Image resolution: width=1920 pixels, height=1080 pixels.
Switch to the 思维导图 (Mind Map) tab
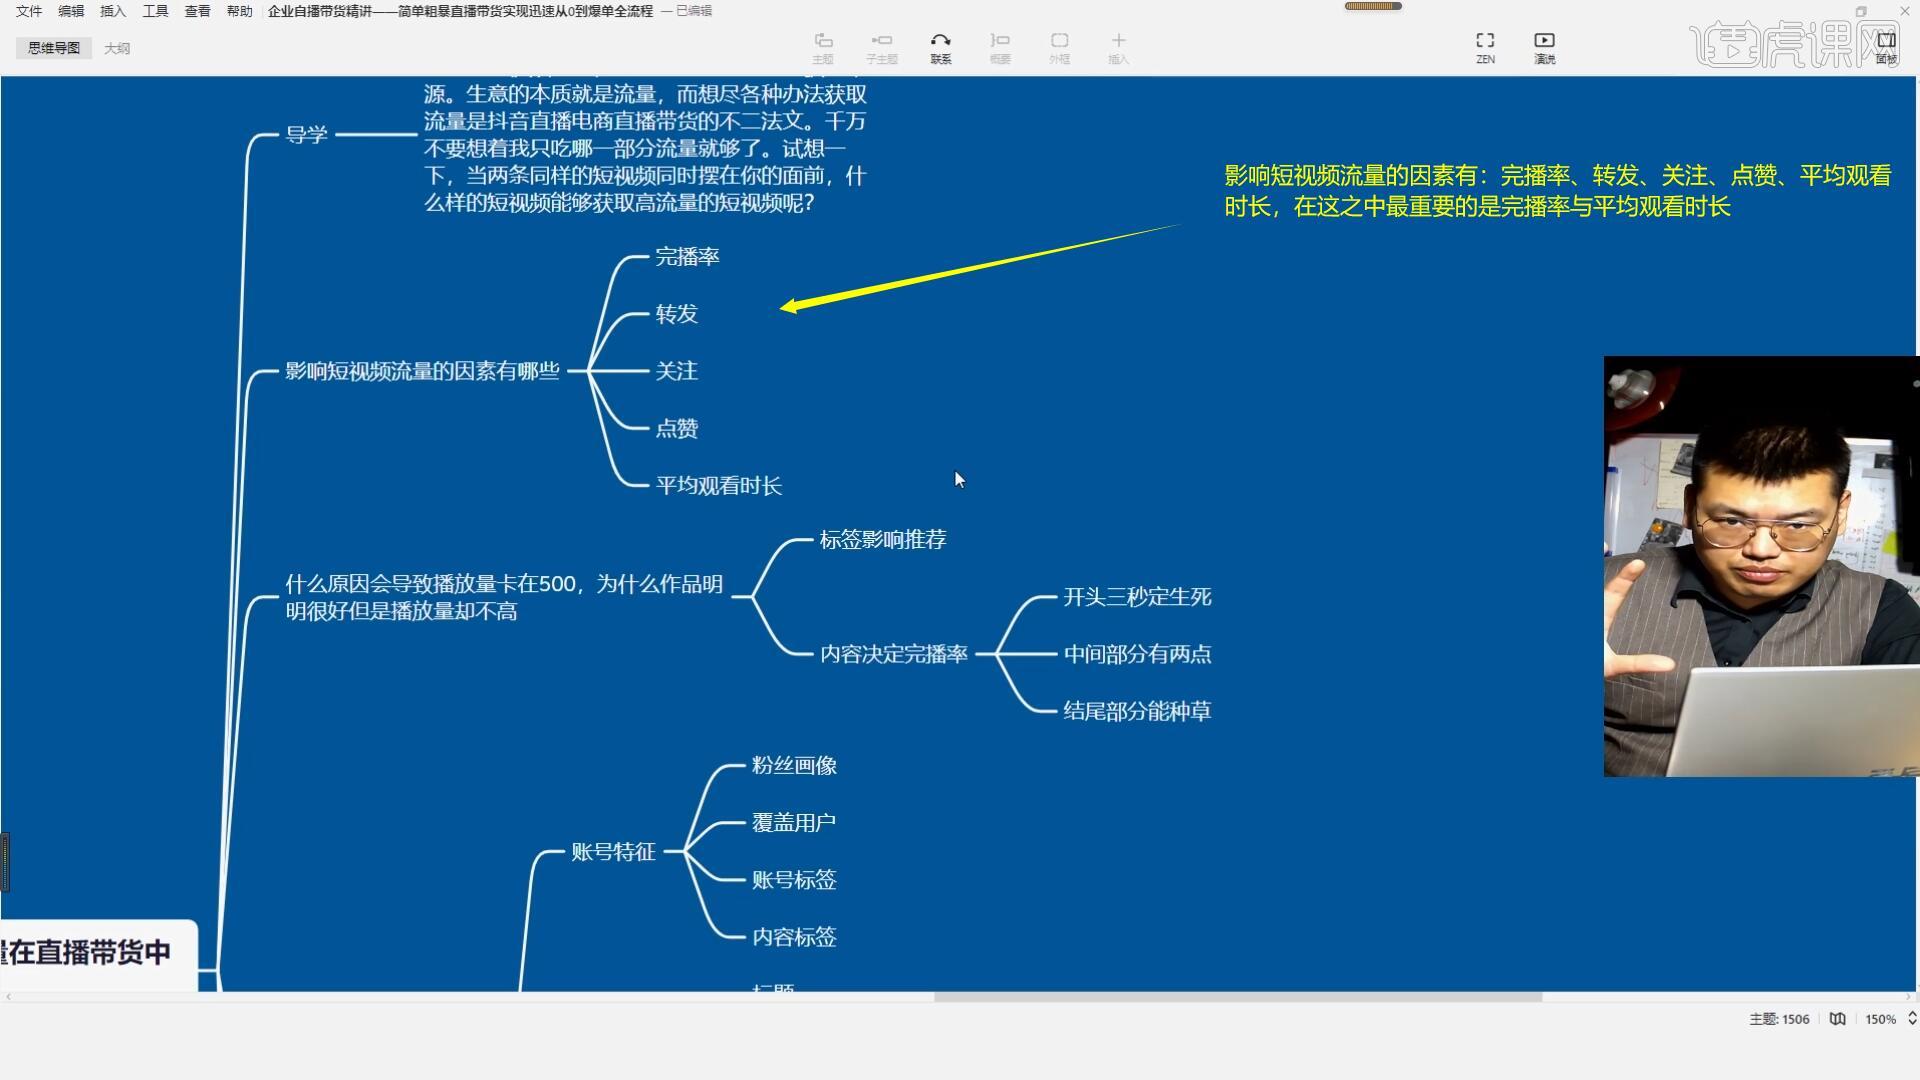(x=54, y=48)
